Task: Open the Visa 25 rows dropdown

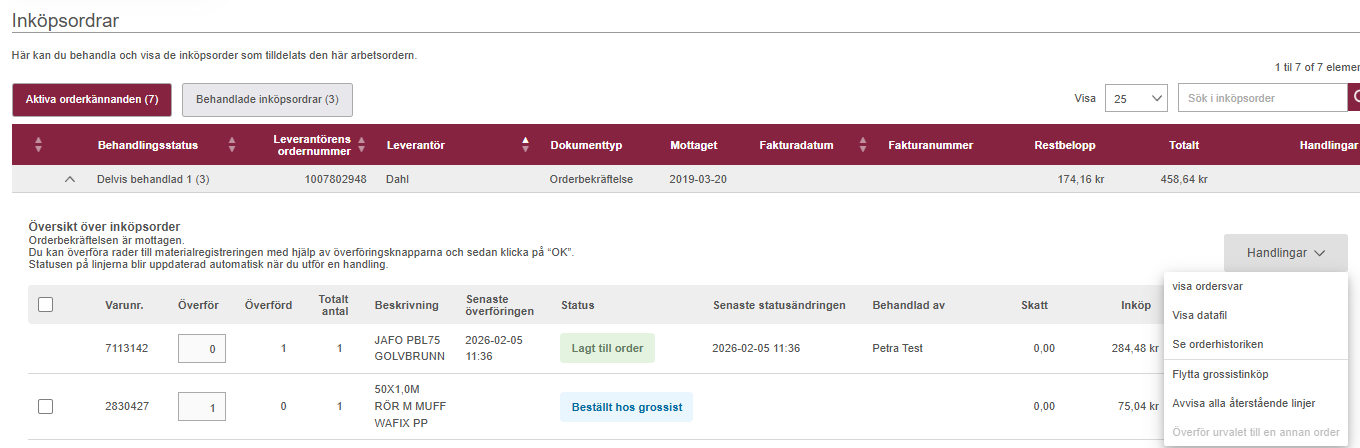Action: point(1137,98)
